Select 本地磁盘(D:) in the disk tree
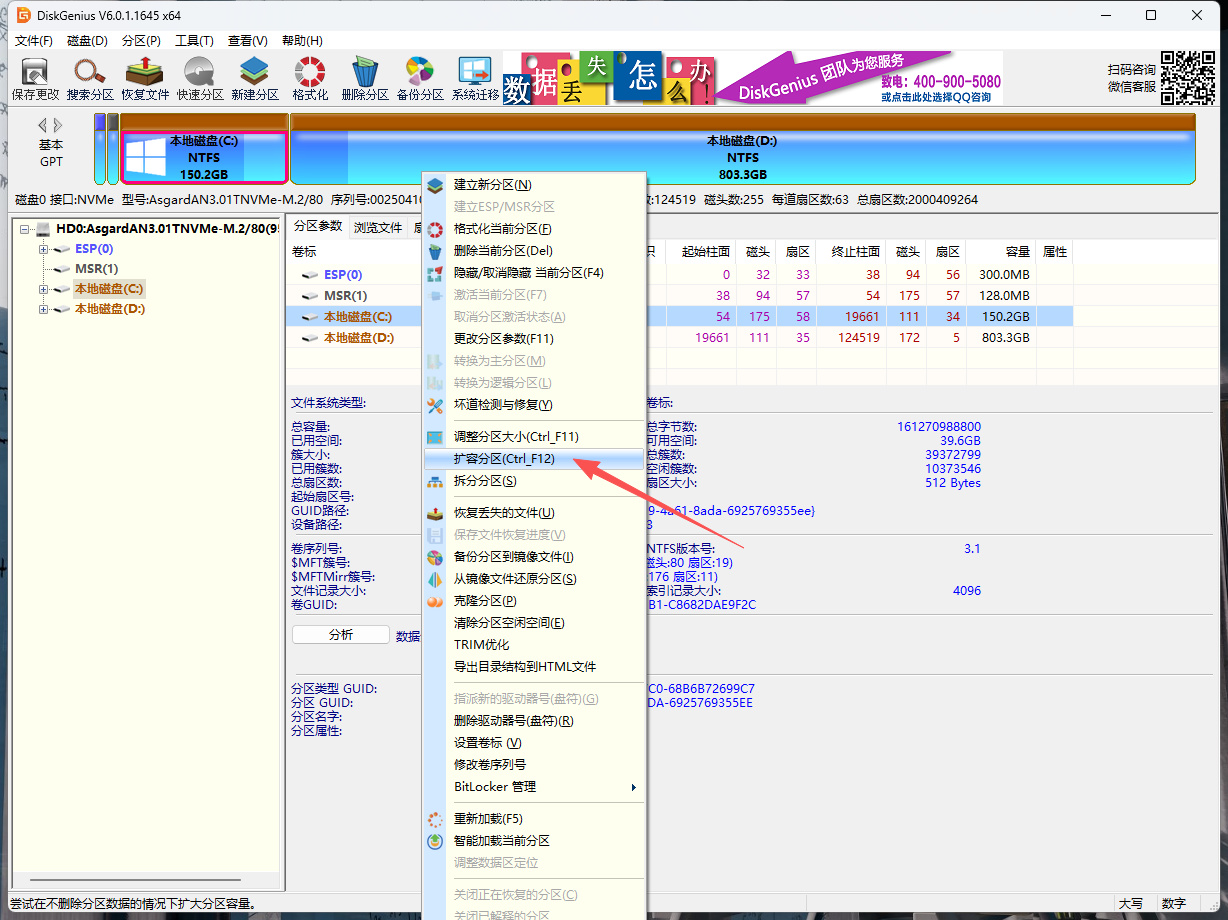 point(110,309)
